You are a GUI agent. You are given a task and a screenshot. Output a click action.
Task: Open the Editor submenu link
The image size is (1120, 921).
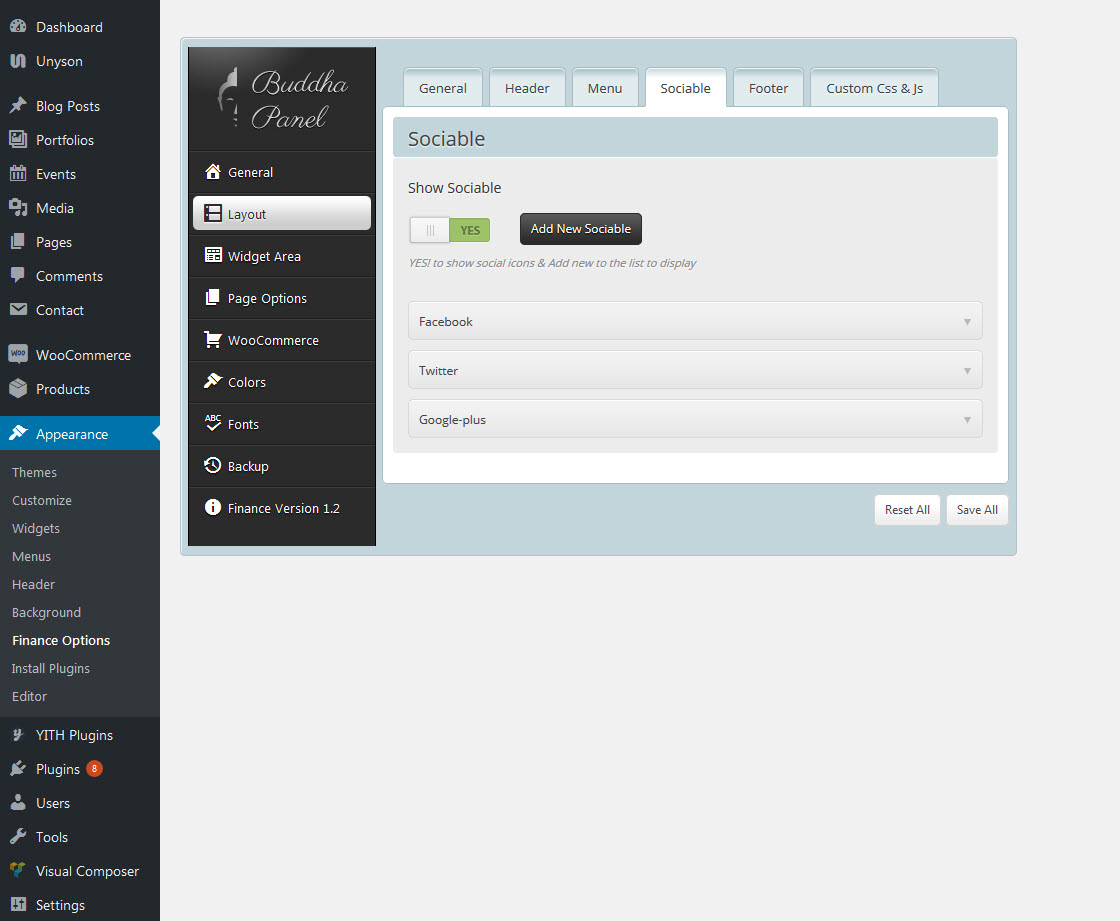[x=29, y=696]
